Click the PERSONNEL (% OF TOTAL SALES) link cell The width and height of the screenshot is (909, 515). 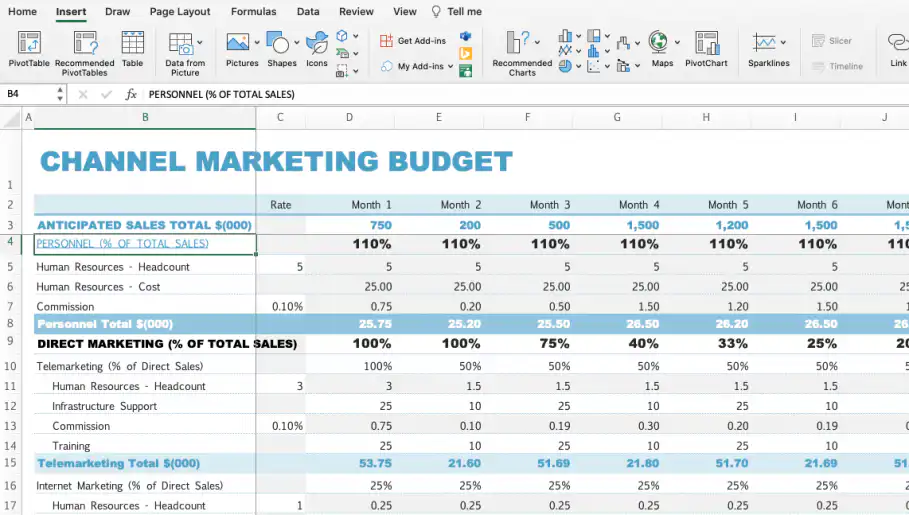point(145,244)
